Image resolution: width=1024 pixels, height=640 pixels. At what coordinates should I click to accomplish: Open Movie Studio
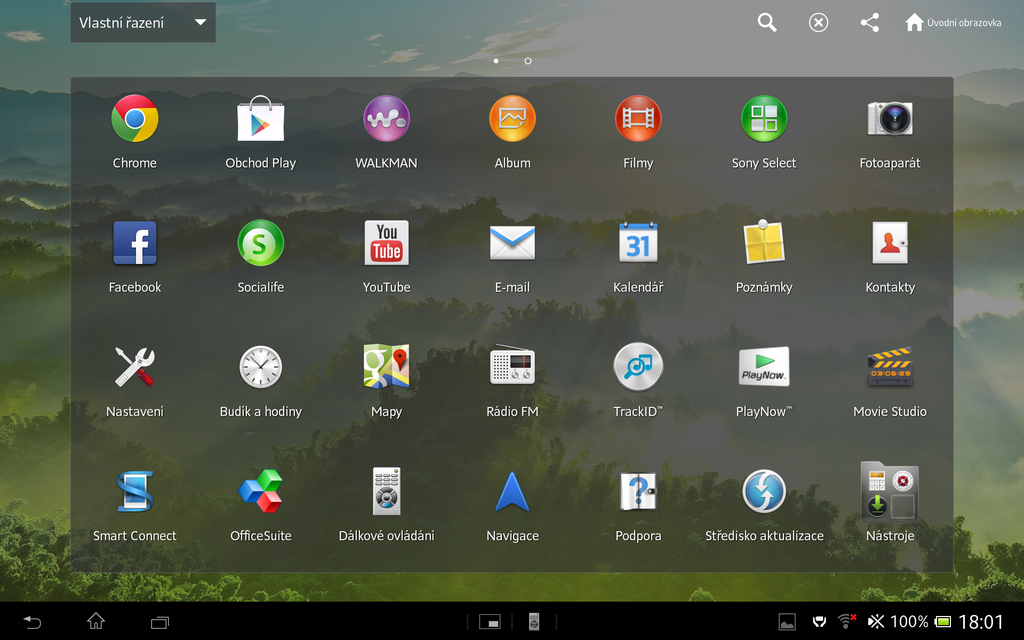pyautogui.click(x=890, y=367)
